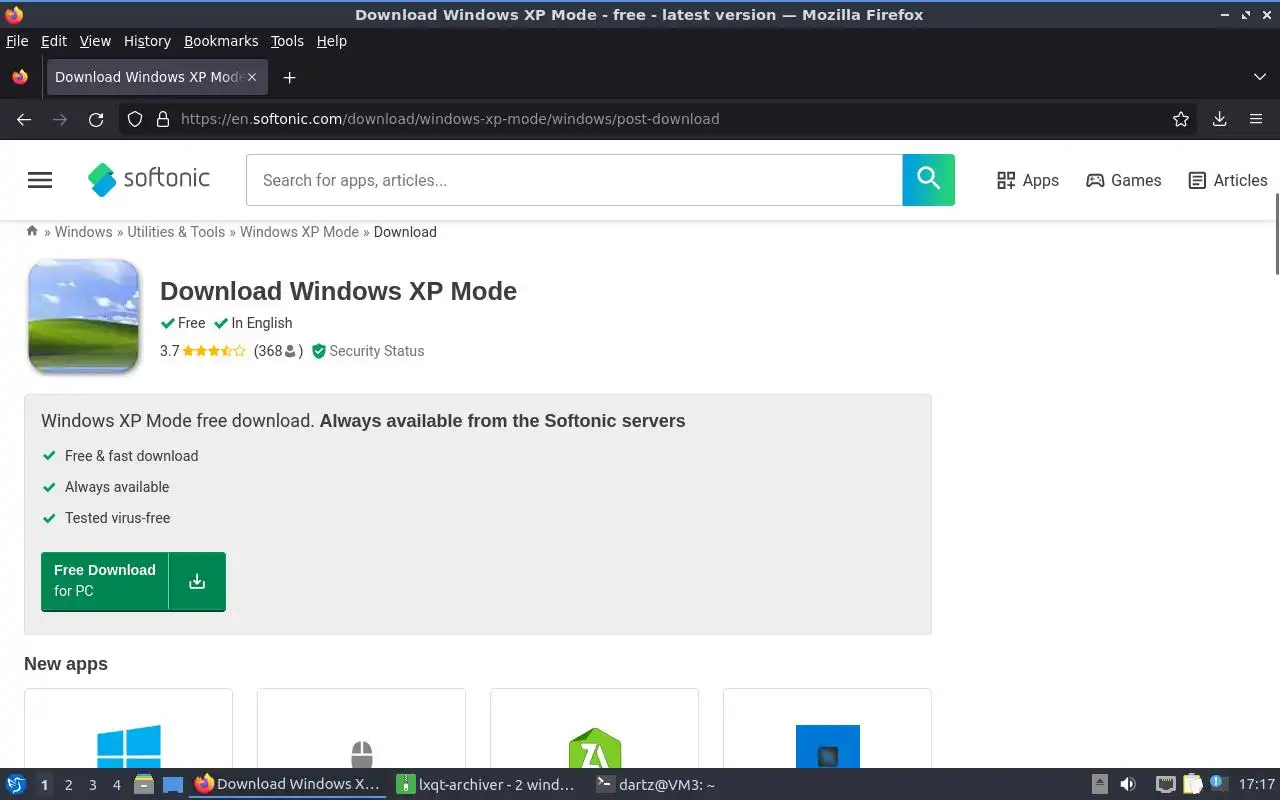Click the 17:17 clock
This screenshot has height=800, width=1280.
tap(1257, 785)
